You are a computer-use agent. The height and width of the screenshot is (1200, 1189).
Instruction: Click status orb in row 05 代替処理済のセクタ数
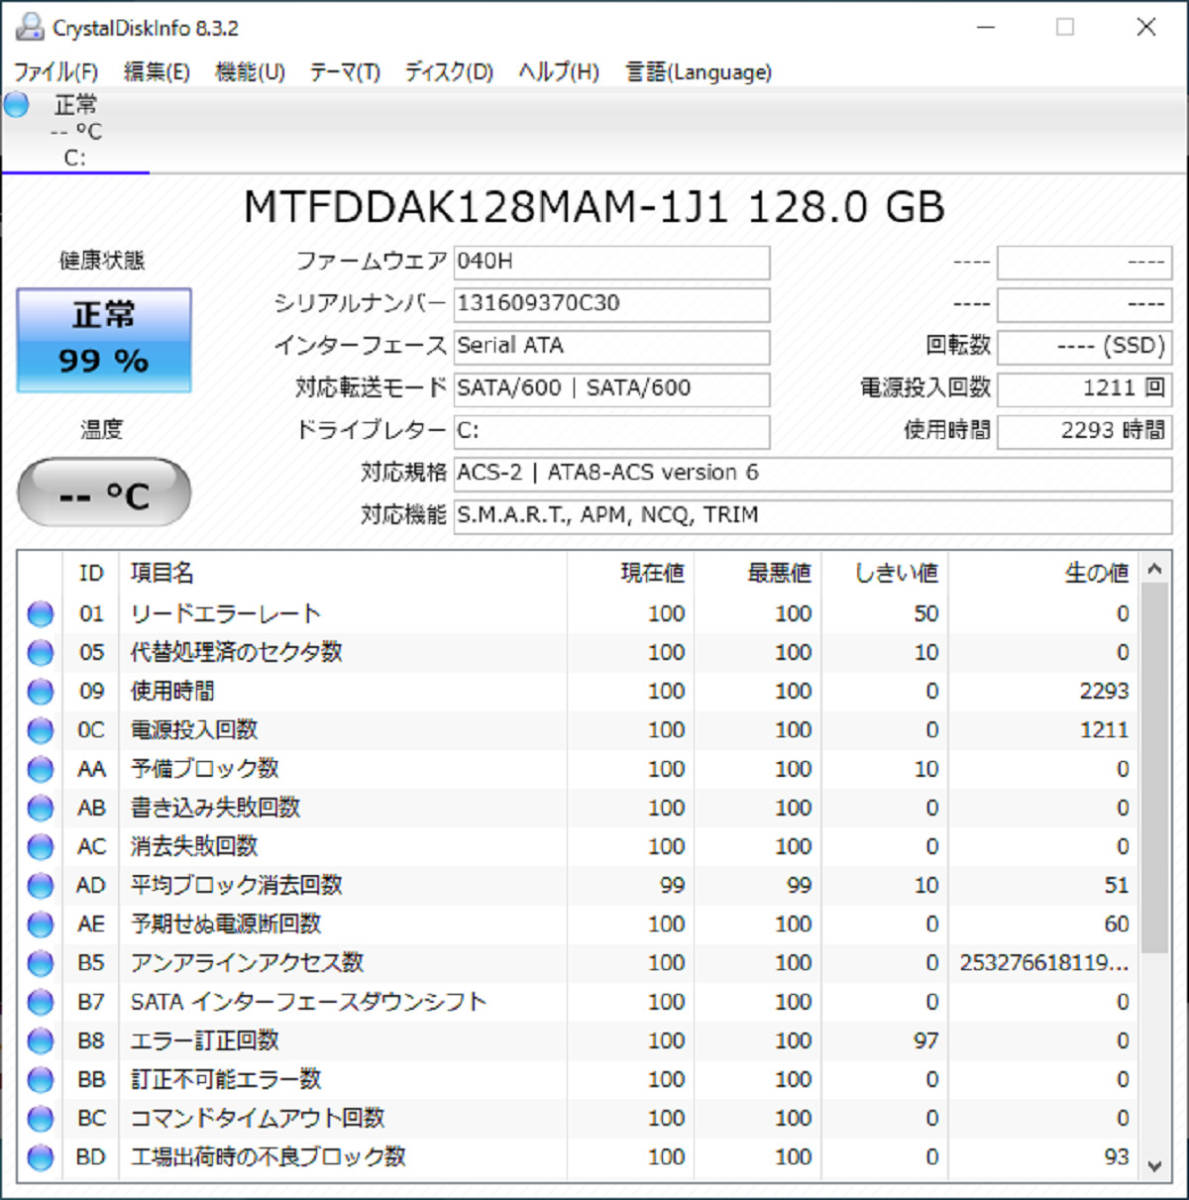pos(40,653)
